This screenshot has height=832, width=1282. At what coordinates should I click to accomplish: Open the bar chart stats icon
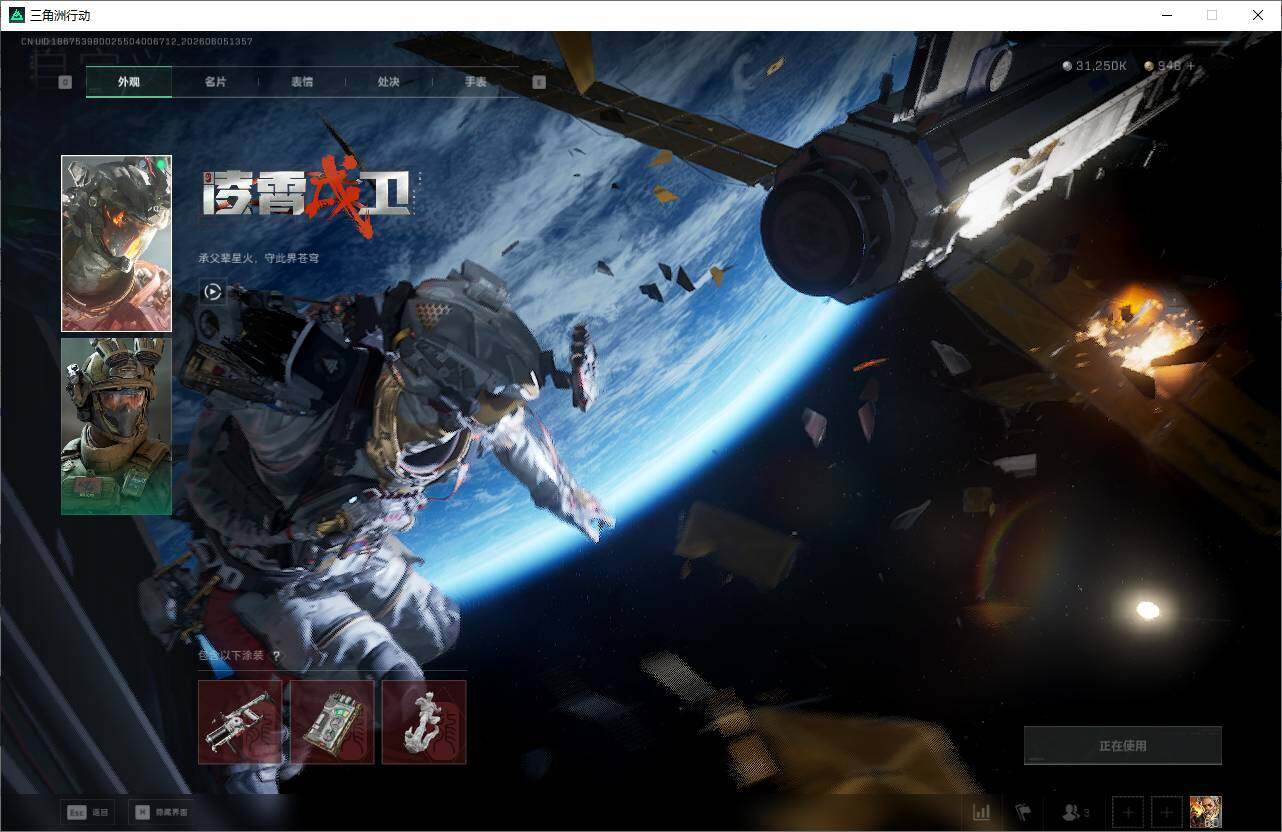(x=982, y=812)
